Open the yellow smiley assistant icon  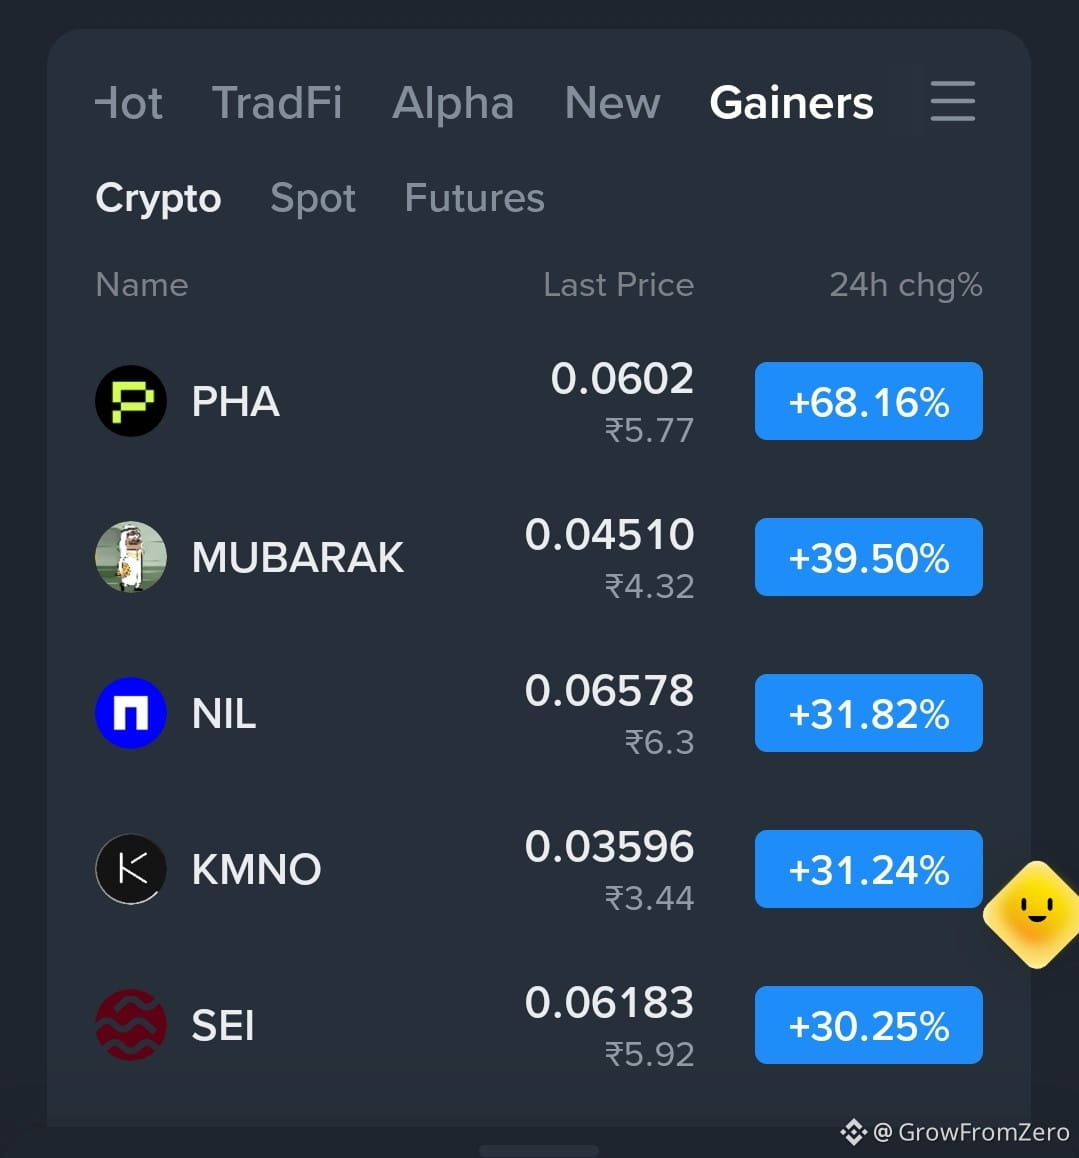pyautogui.click(x=1035, y=914)
